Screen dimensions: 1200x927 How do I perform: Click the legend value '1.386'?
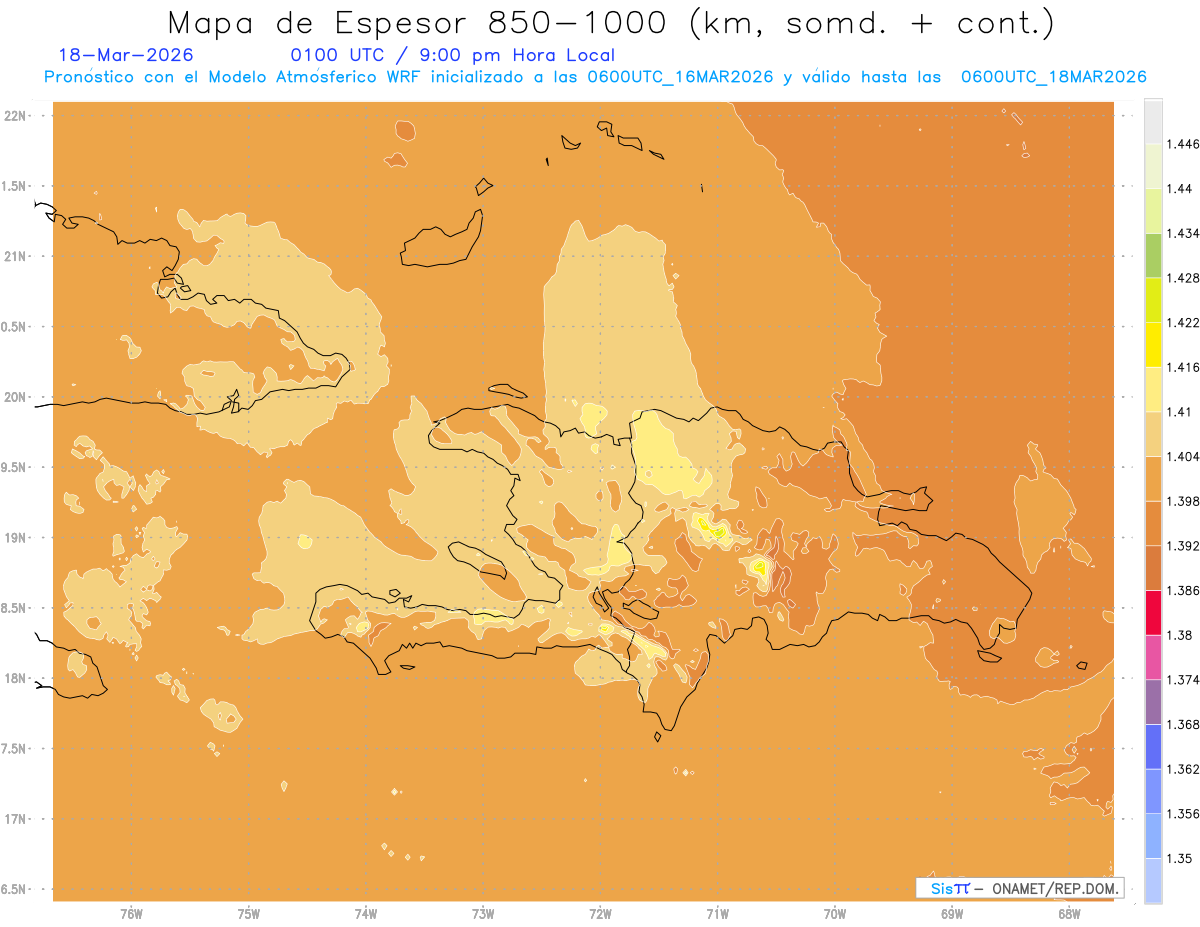point(1184,590)
